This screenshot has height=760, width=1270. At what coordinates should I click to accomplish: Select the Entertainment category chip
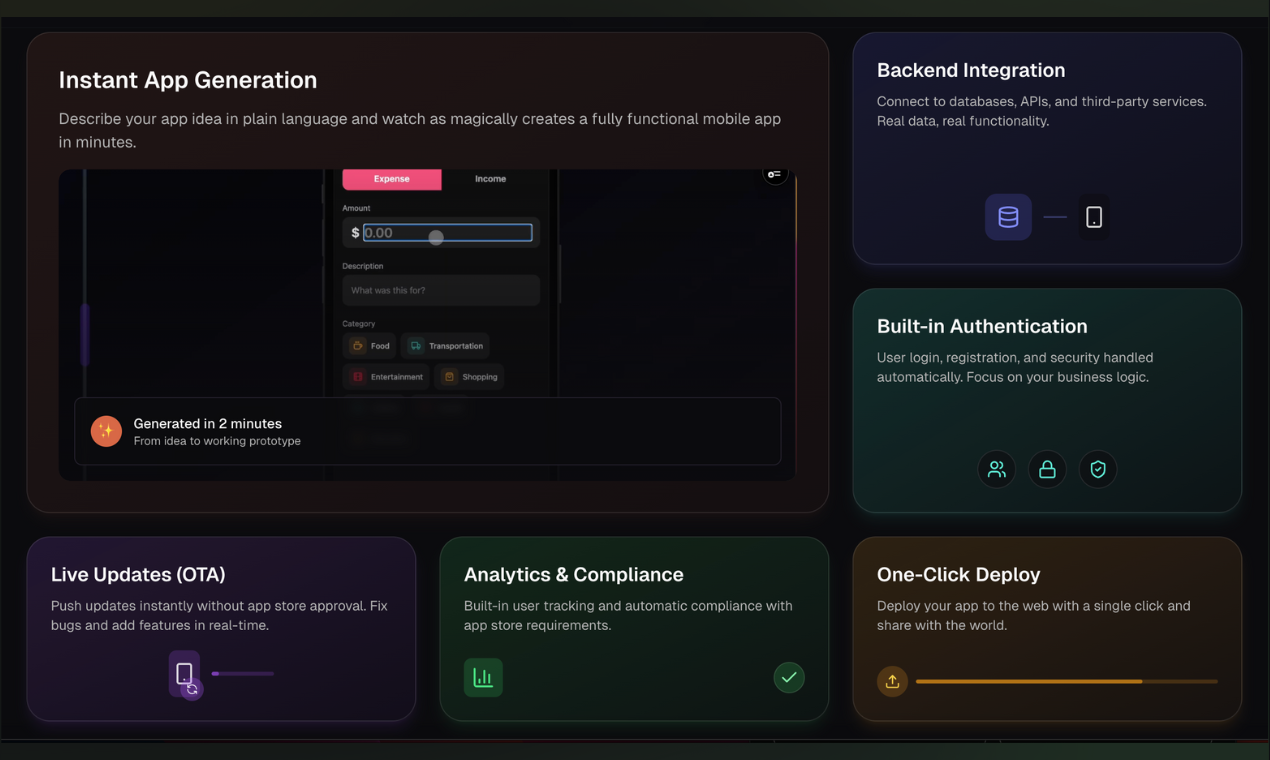tap(387, 377)
